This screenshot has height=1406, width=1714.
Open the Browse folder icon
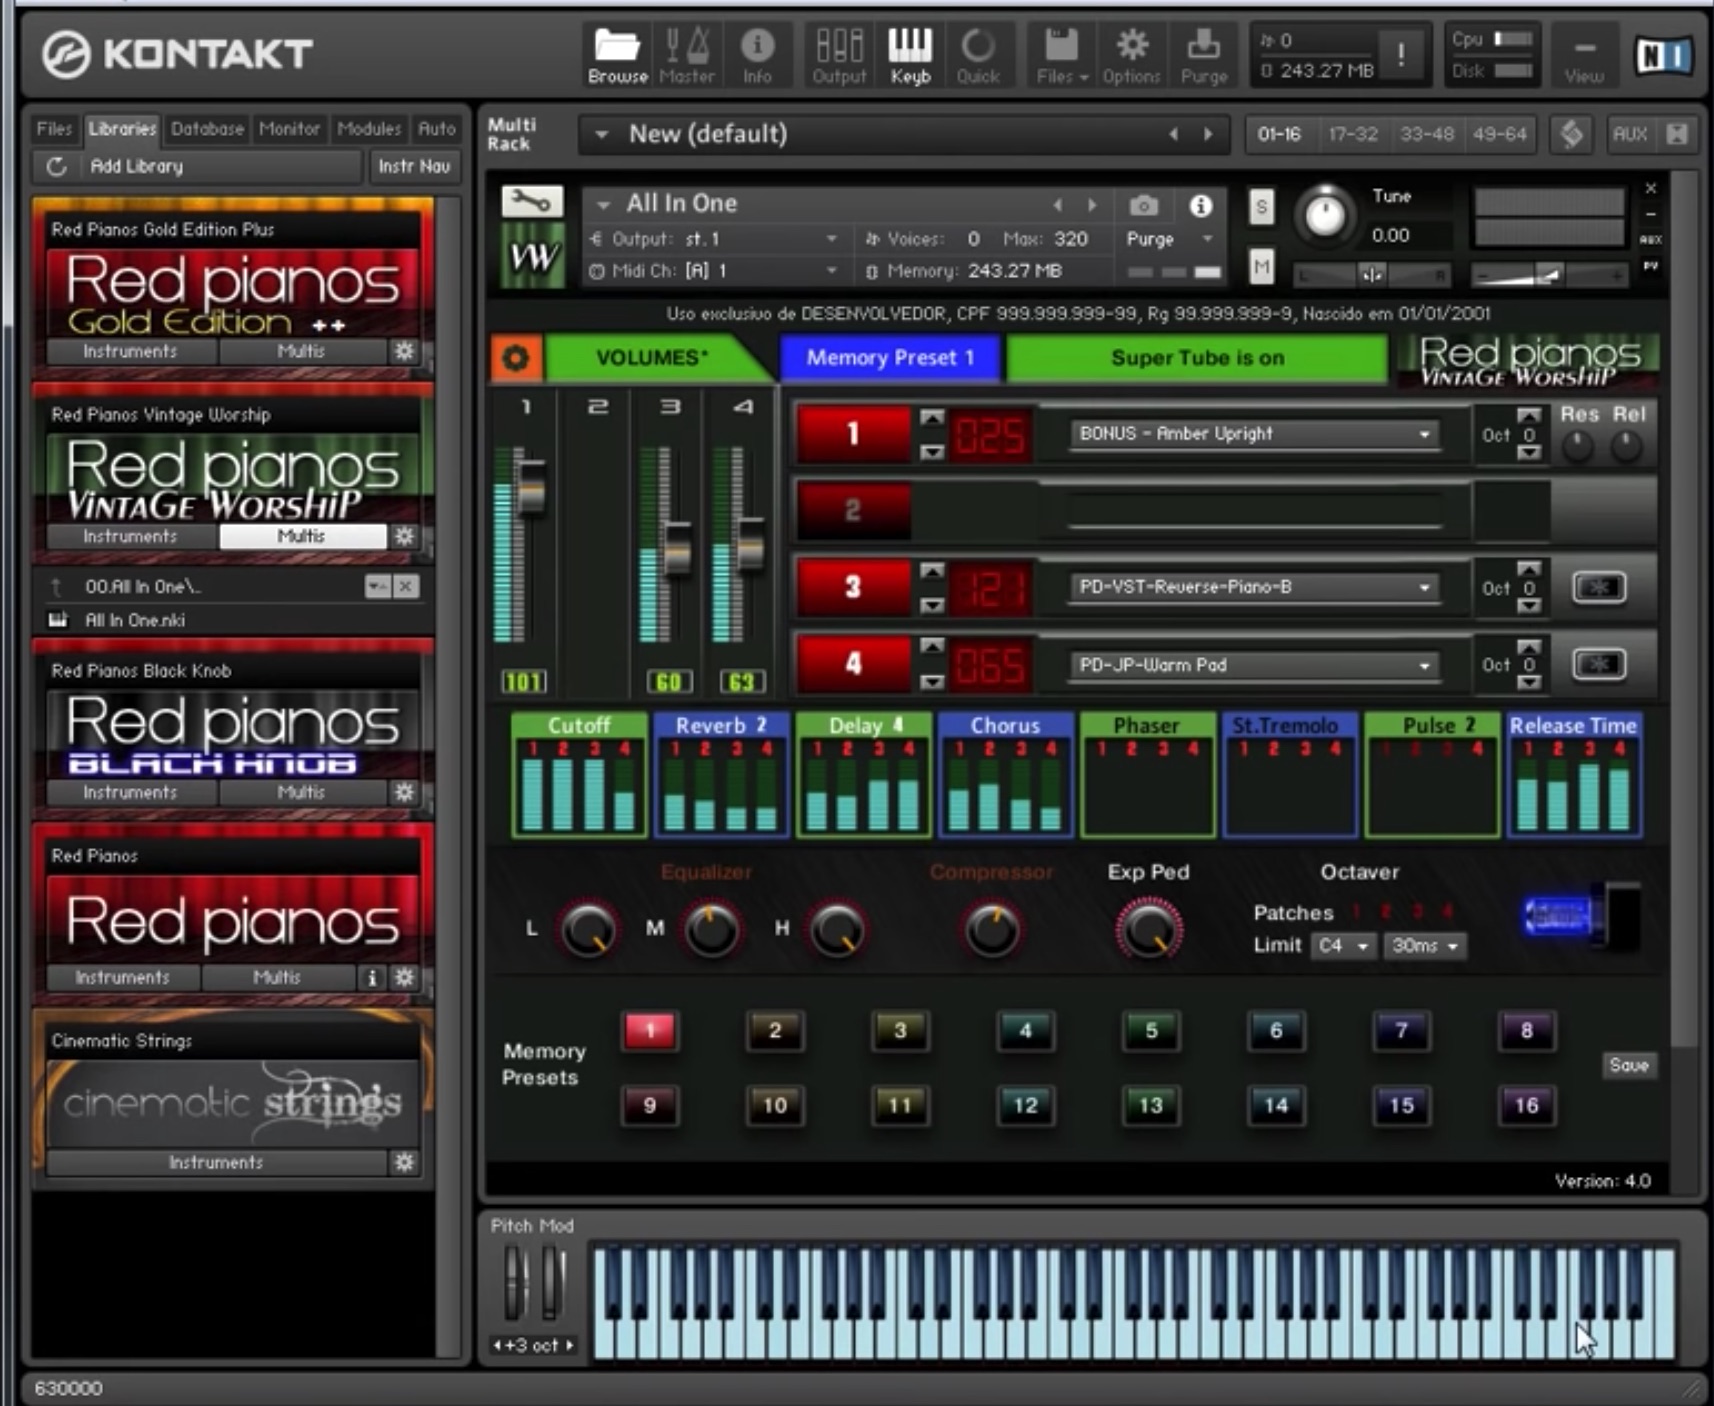(x=617, y=56)
